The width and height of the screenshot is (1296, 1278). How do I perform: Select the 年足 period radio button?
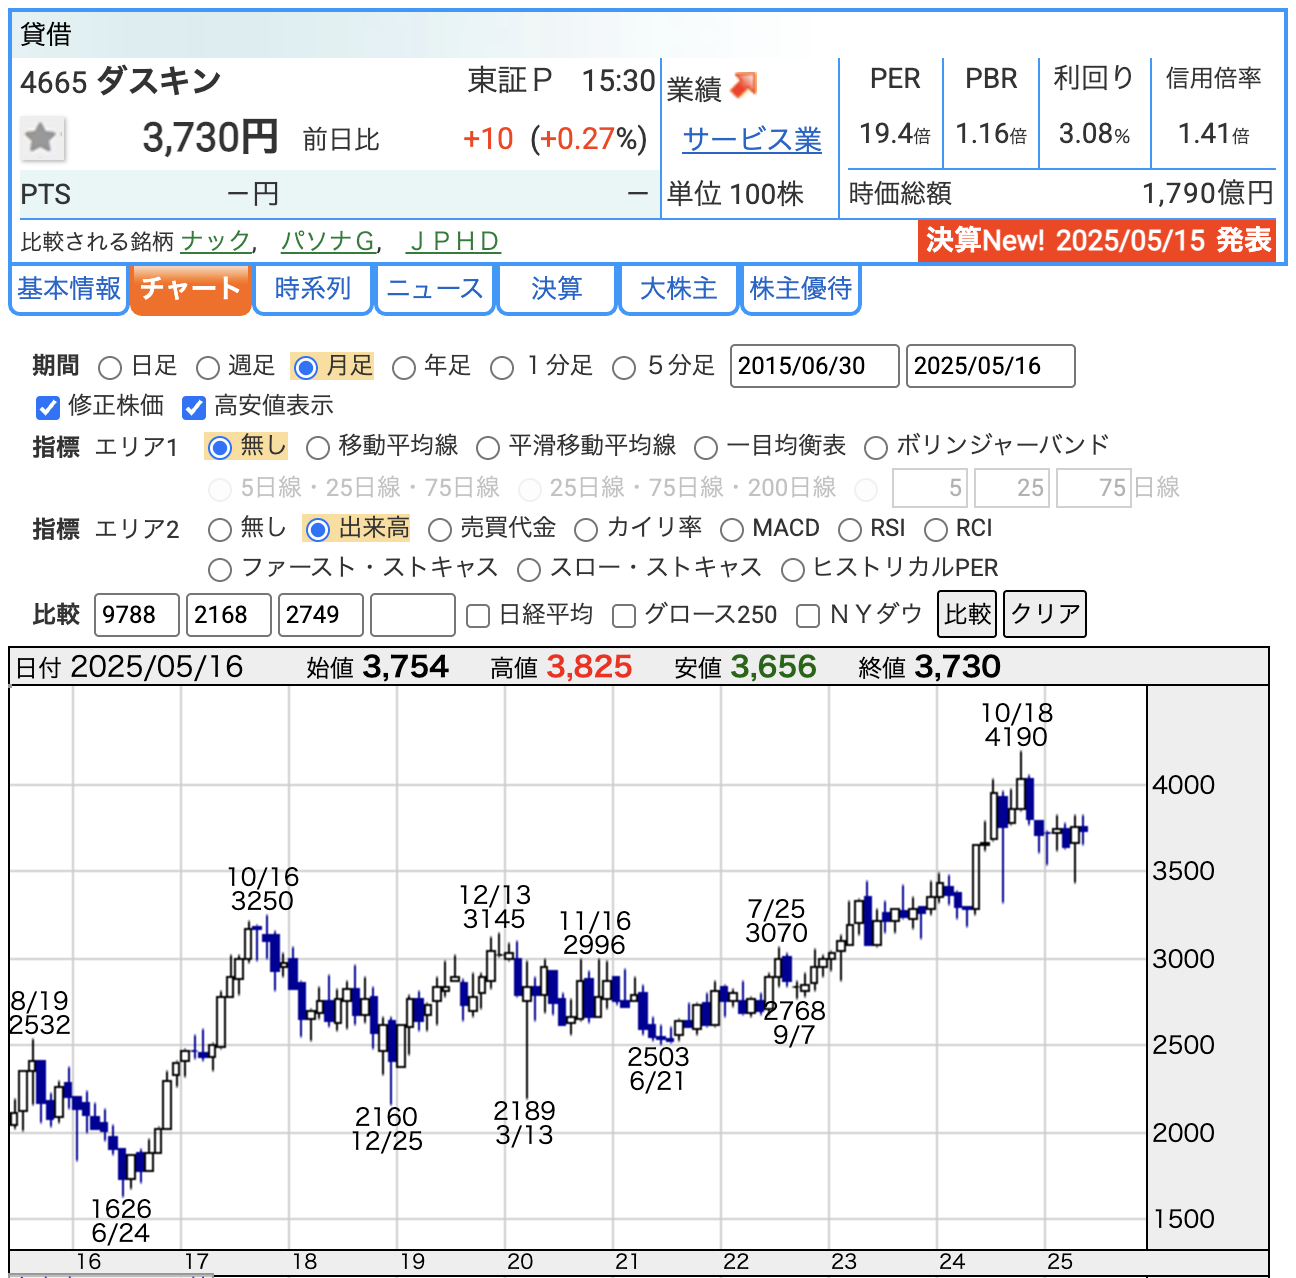pyautogui.click(x=404, y=368)
